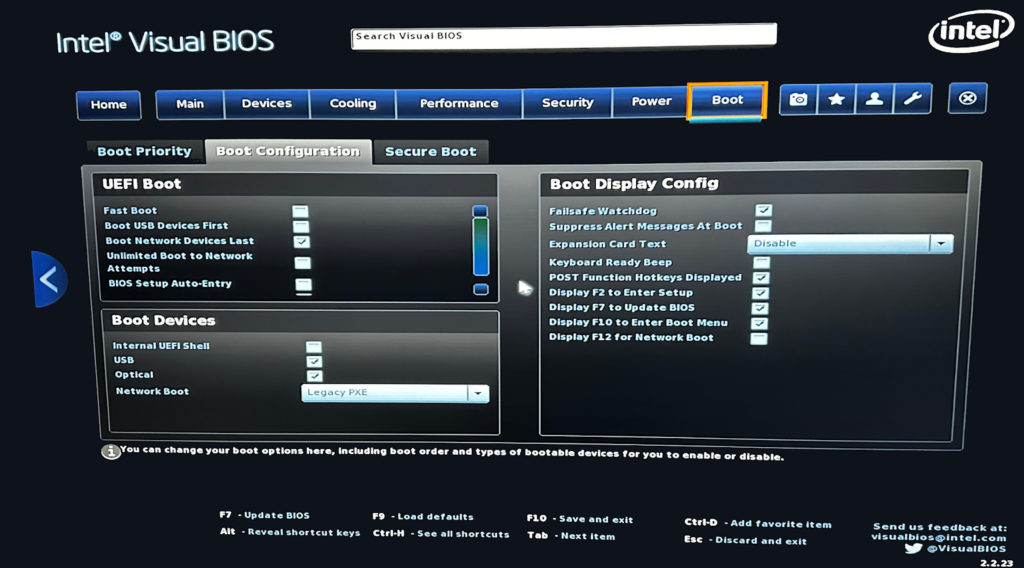
Task: Open the screenshot camera icon
Action: point(798,99)
